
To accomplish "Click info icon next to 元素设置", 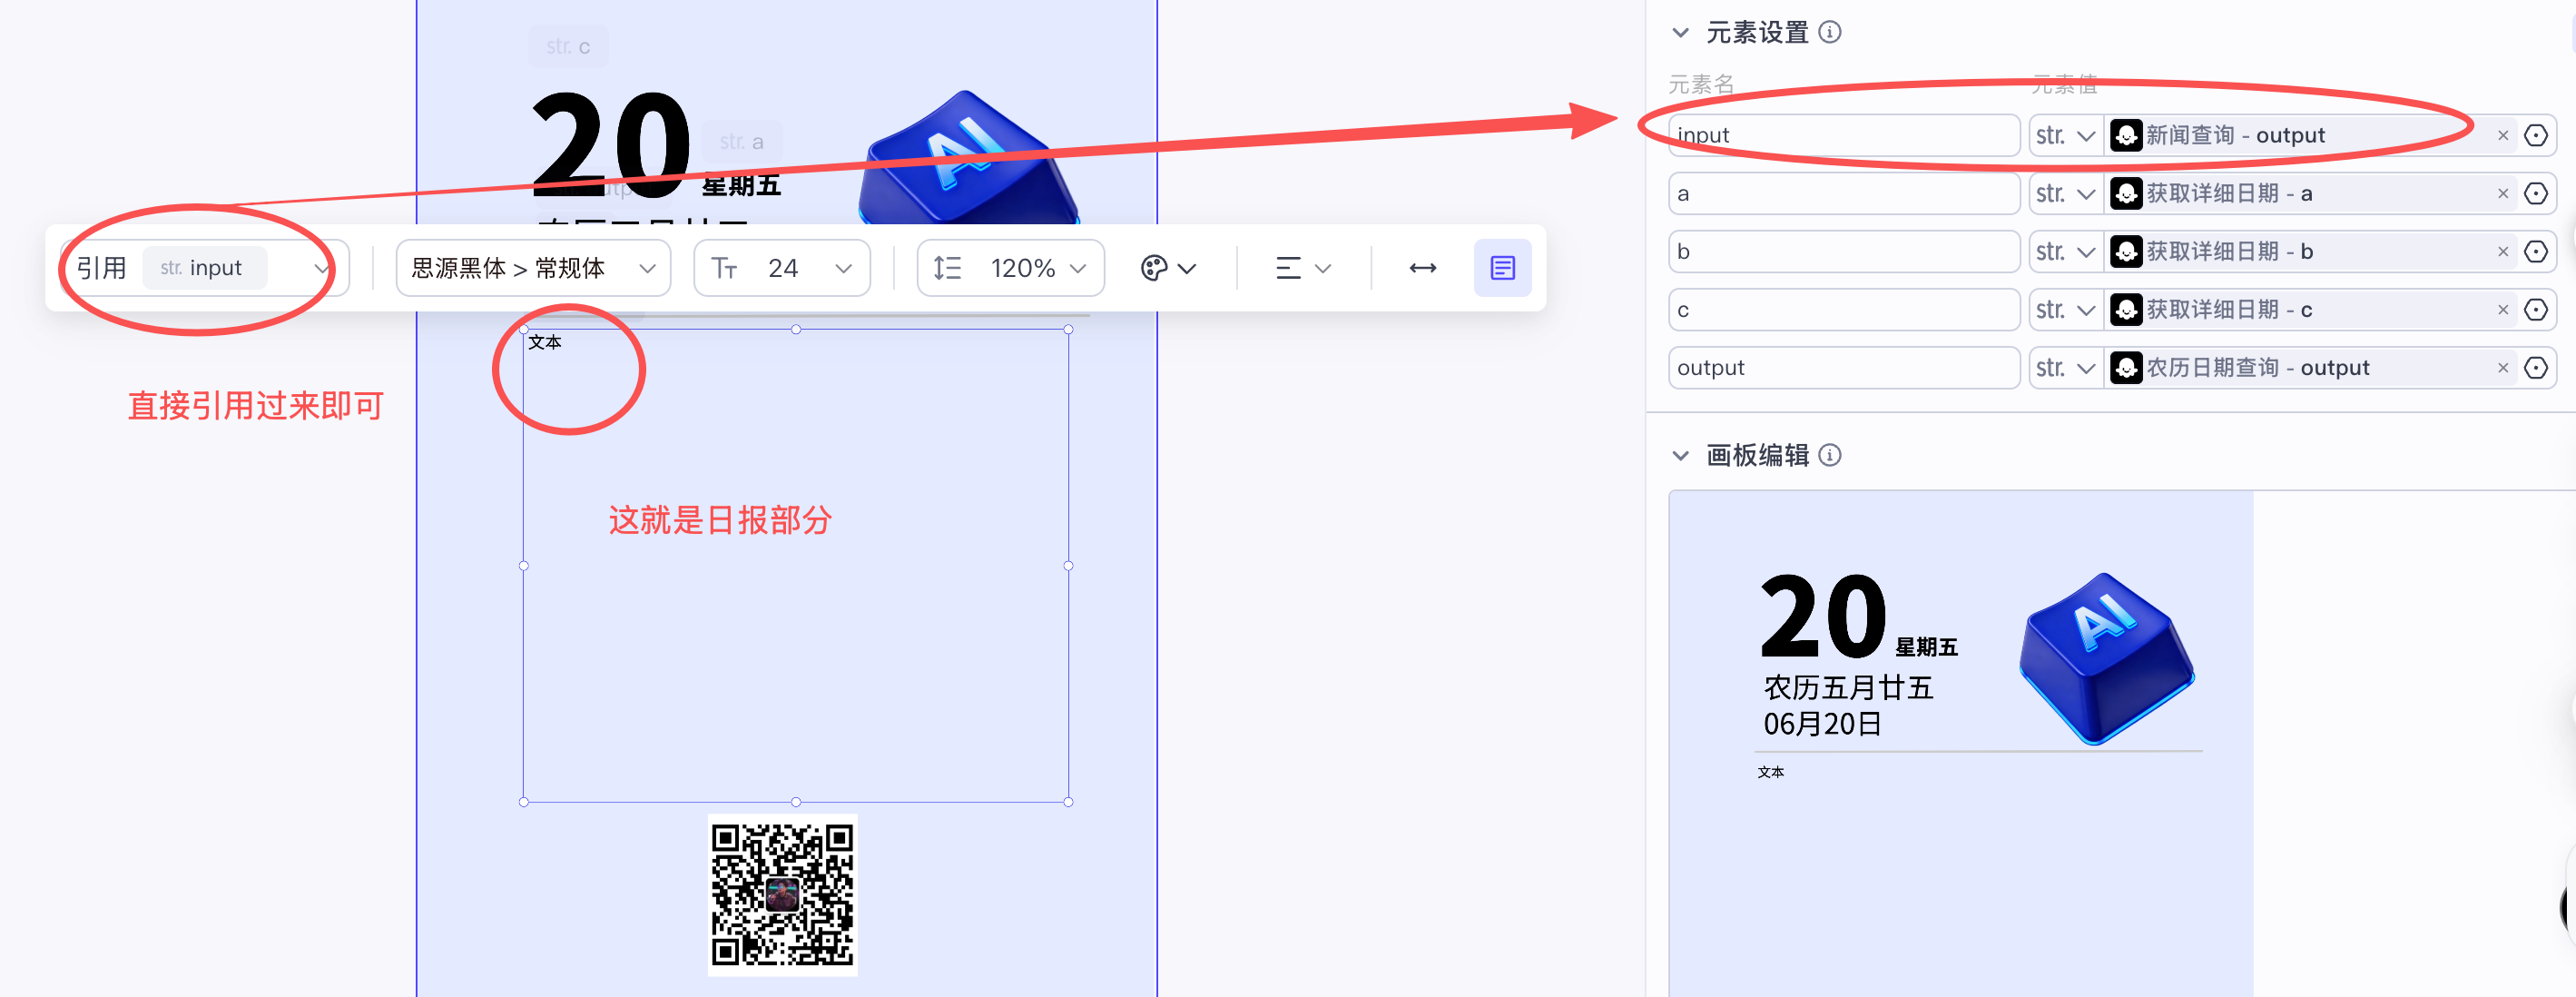I will pos(1829,32).
